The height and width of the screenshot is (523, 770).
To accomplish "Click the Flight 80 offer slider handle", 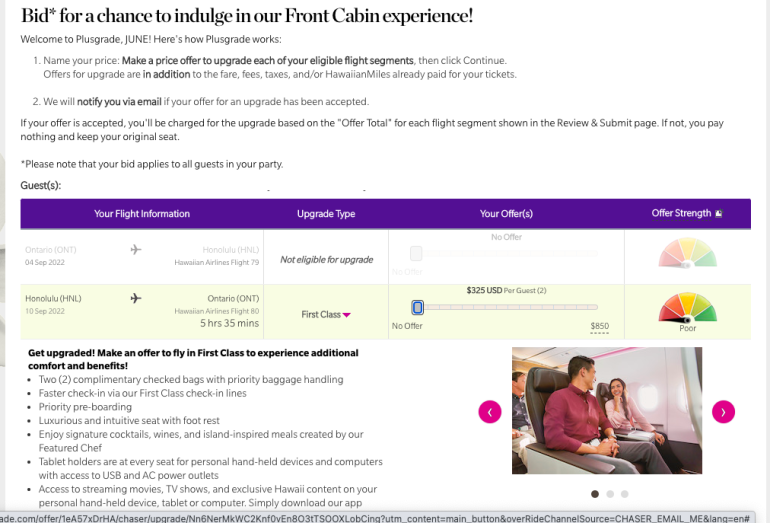I will tap(417, 307).
